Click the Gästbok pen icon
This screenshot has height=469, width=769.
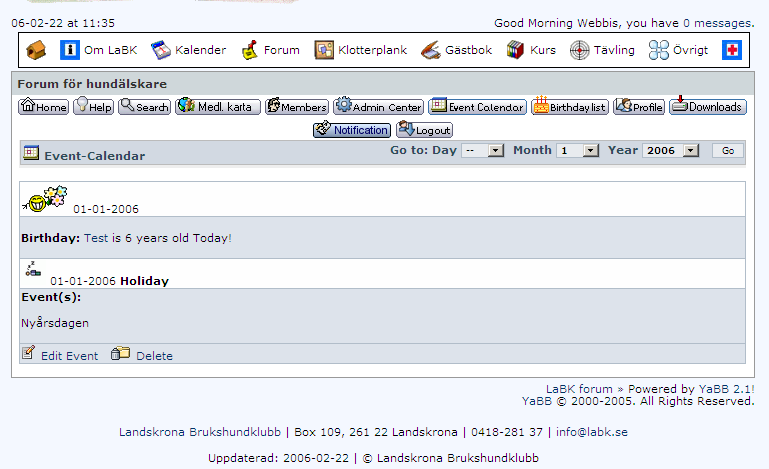(431, 50)
